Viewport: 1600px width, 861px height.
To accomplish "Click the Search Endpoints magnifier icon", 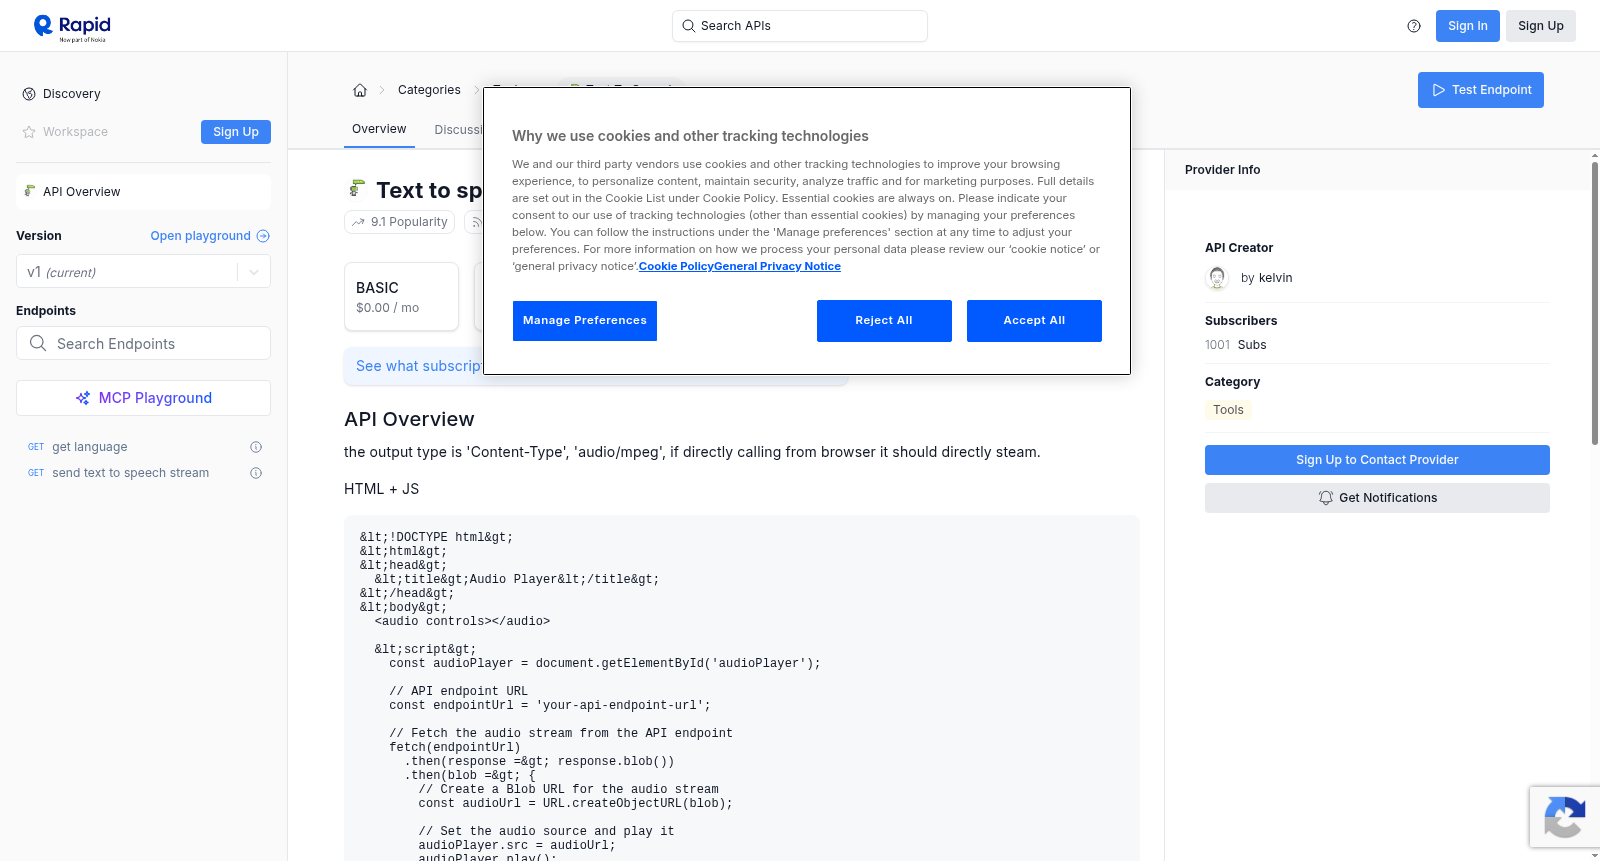I will pyautogui.click(x=38, y=343).
